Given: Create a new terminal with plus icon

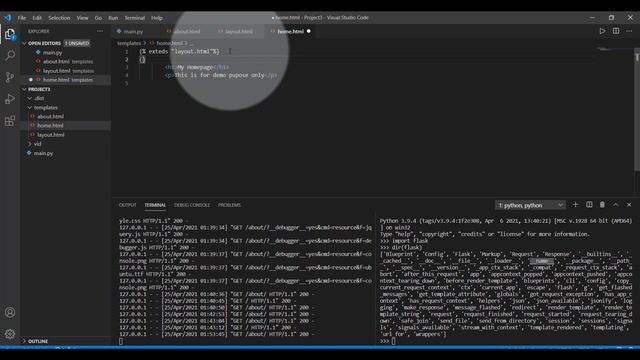Looking at the screenshot, I should click(576, 204).
